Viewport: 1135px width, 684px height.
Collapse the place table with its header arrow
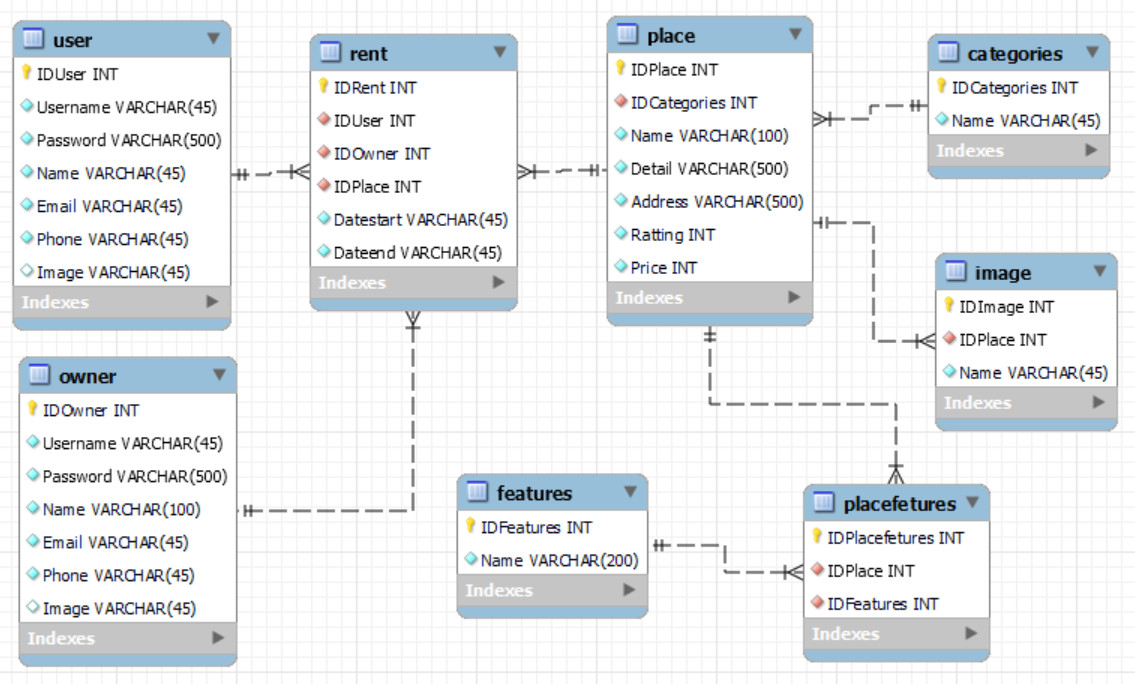click(796, 33)
